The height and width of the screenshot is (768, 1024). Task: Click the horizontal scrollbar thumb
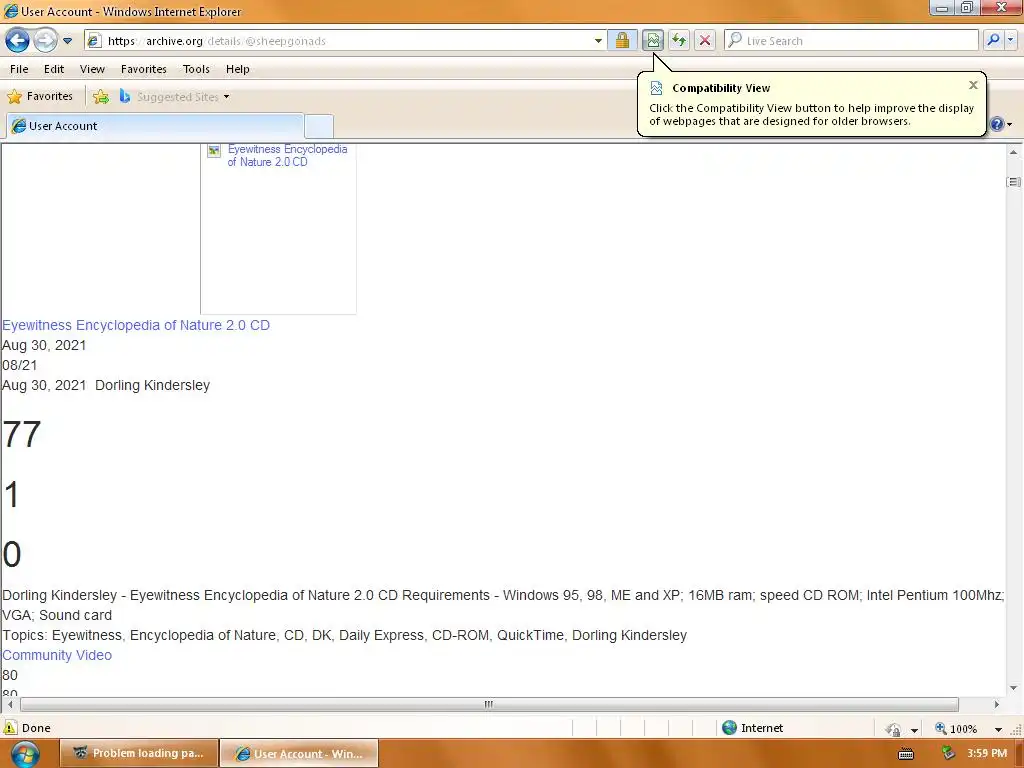pos(489,704)
